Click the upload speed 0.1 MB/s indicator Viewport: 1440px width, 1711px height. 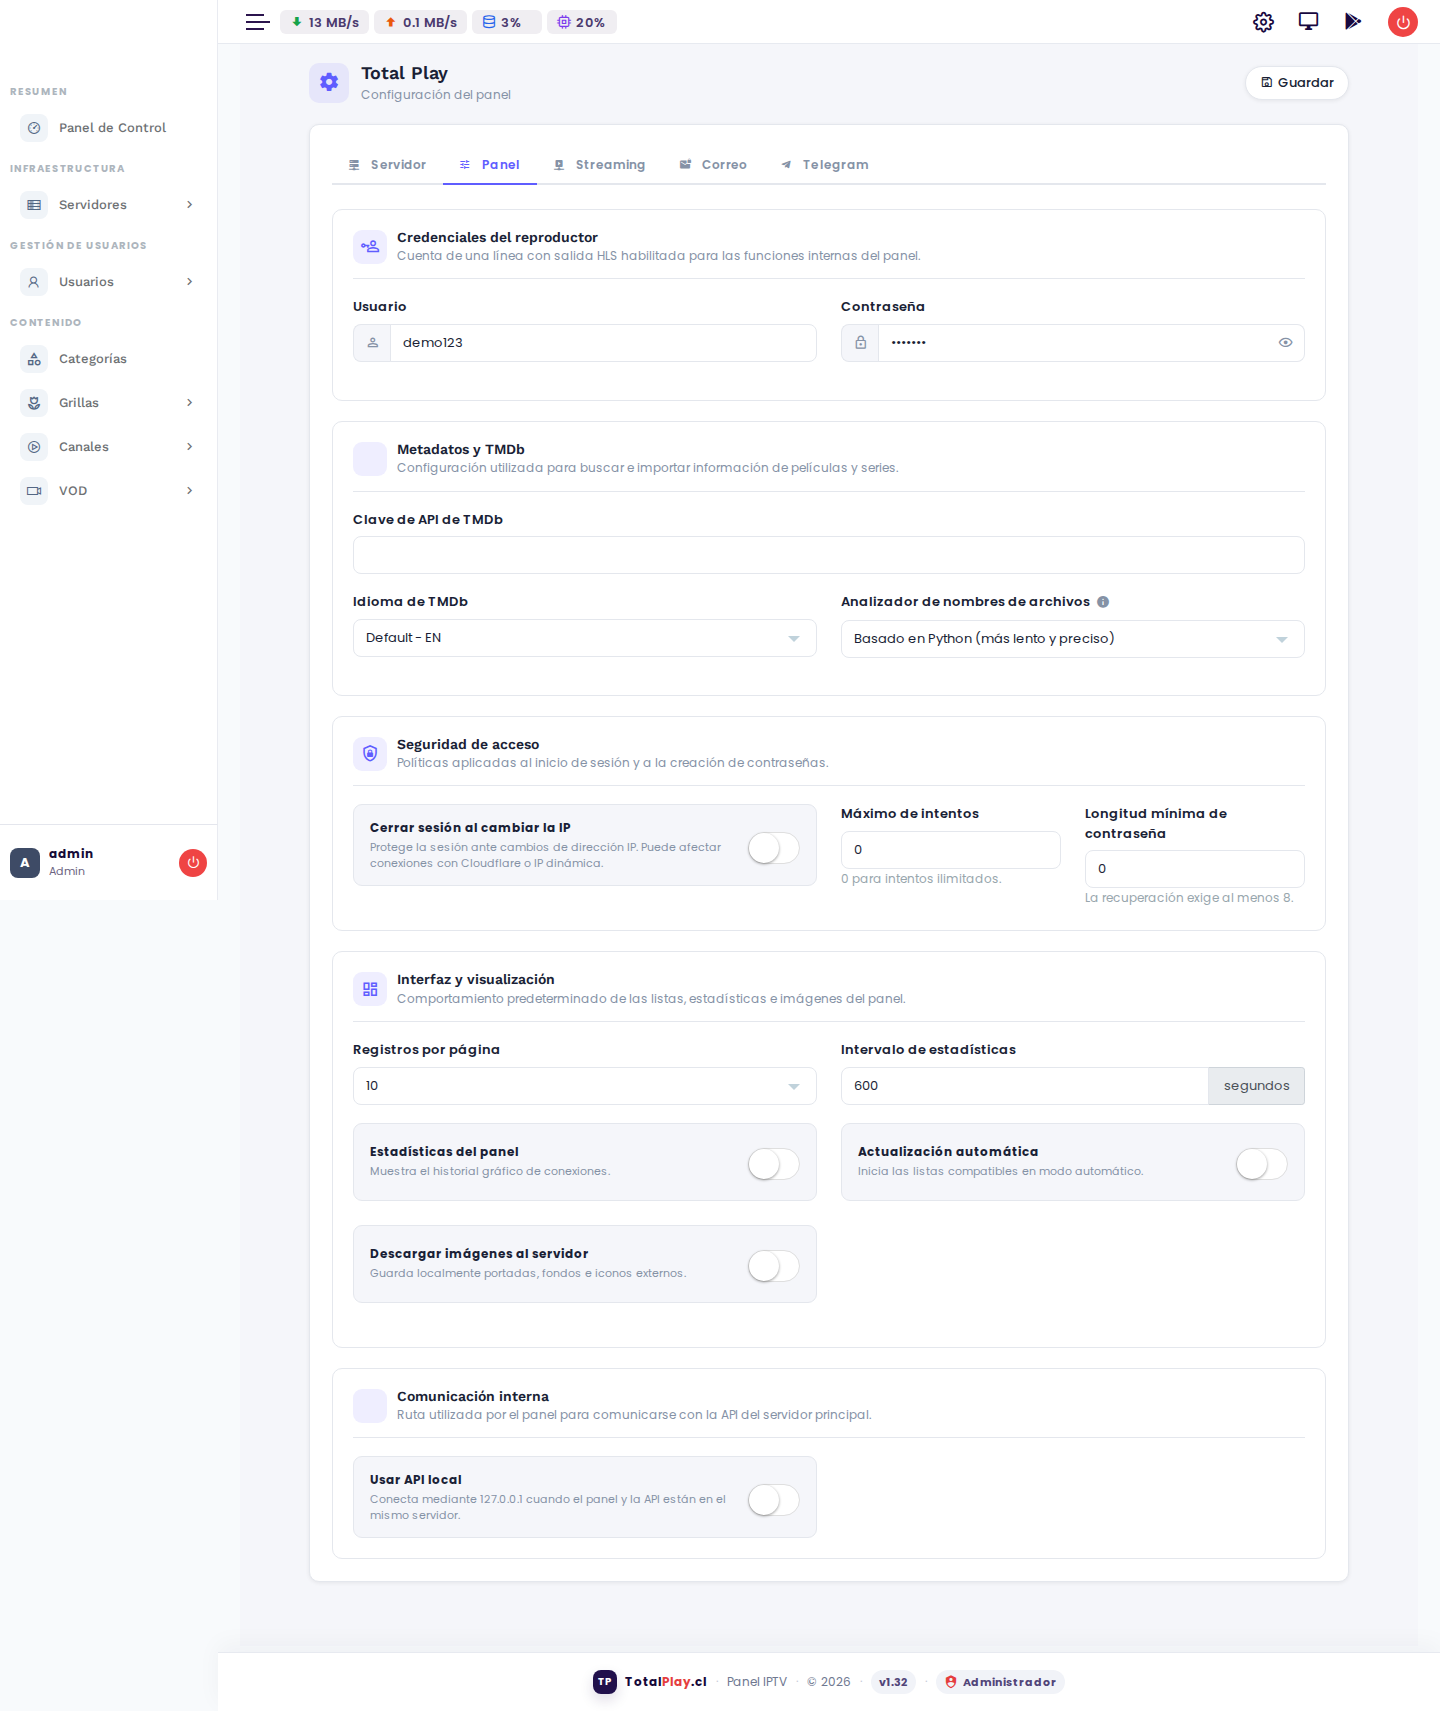tap(421, 22)
